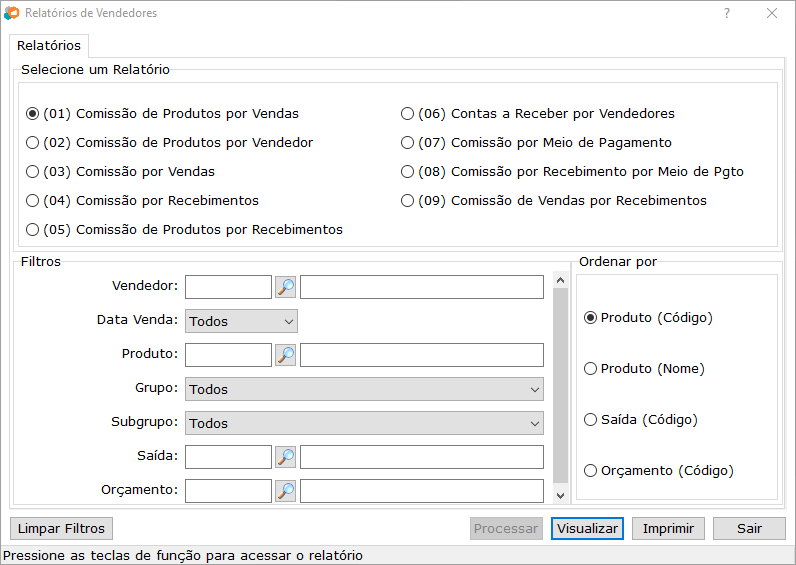The width and height of the screenshot is (796, 565).
Task: Open the Data Venda dropdown
Action: coord(241,321)
